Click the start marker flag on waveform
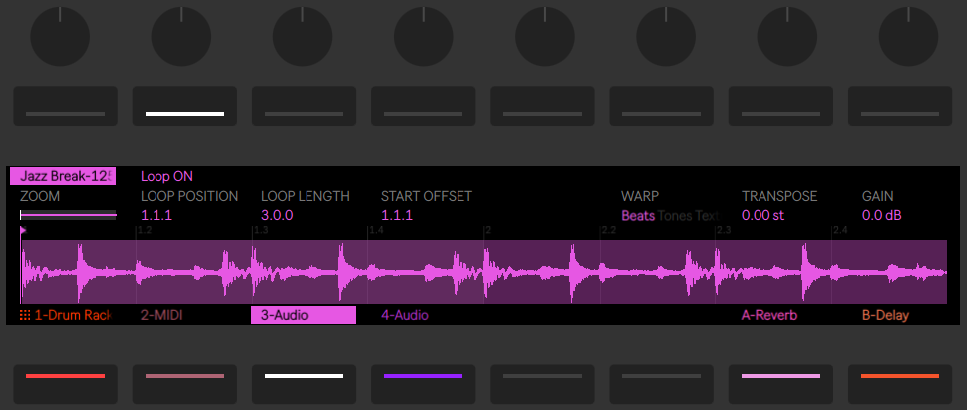The image size is (967, 410). [23, 231]
